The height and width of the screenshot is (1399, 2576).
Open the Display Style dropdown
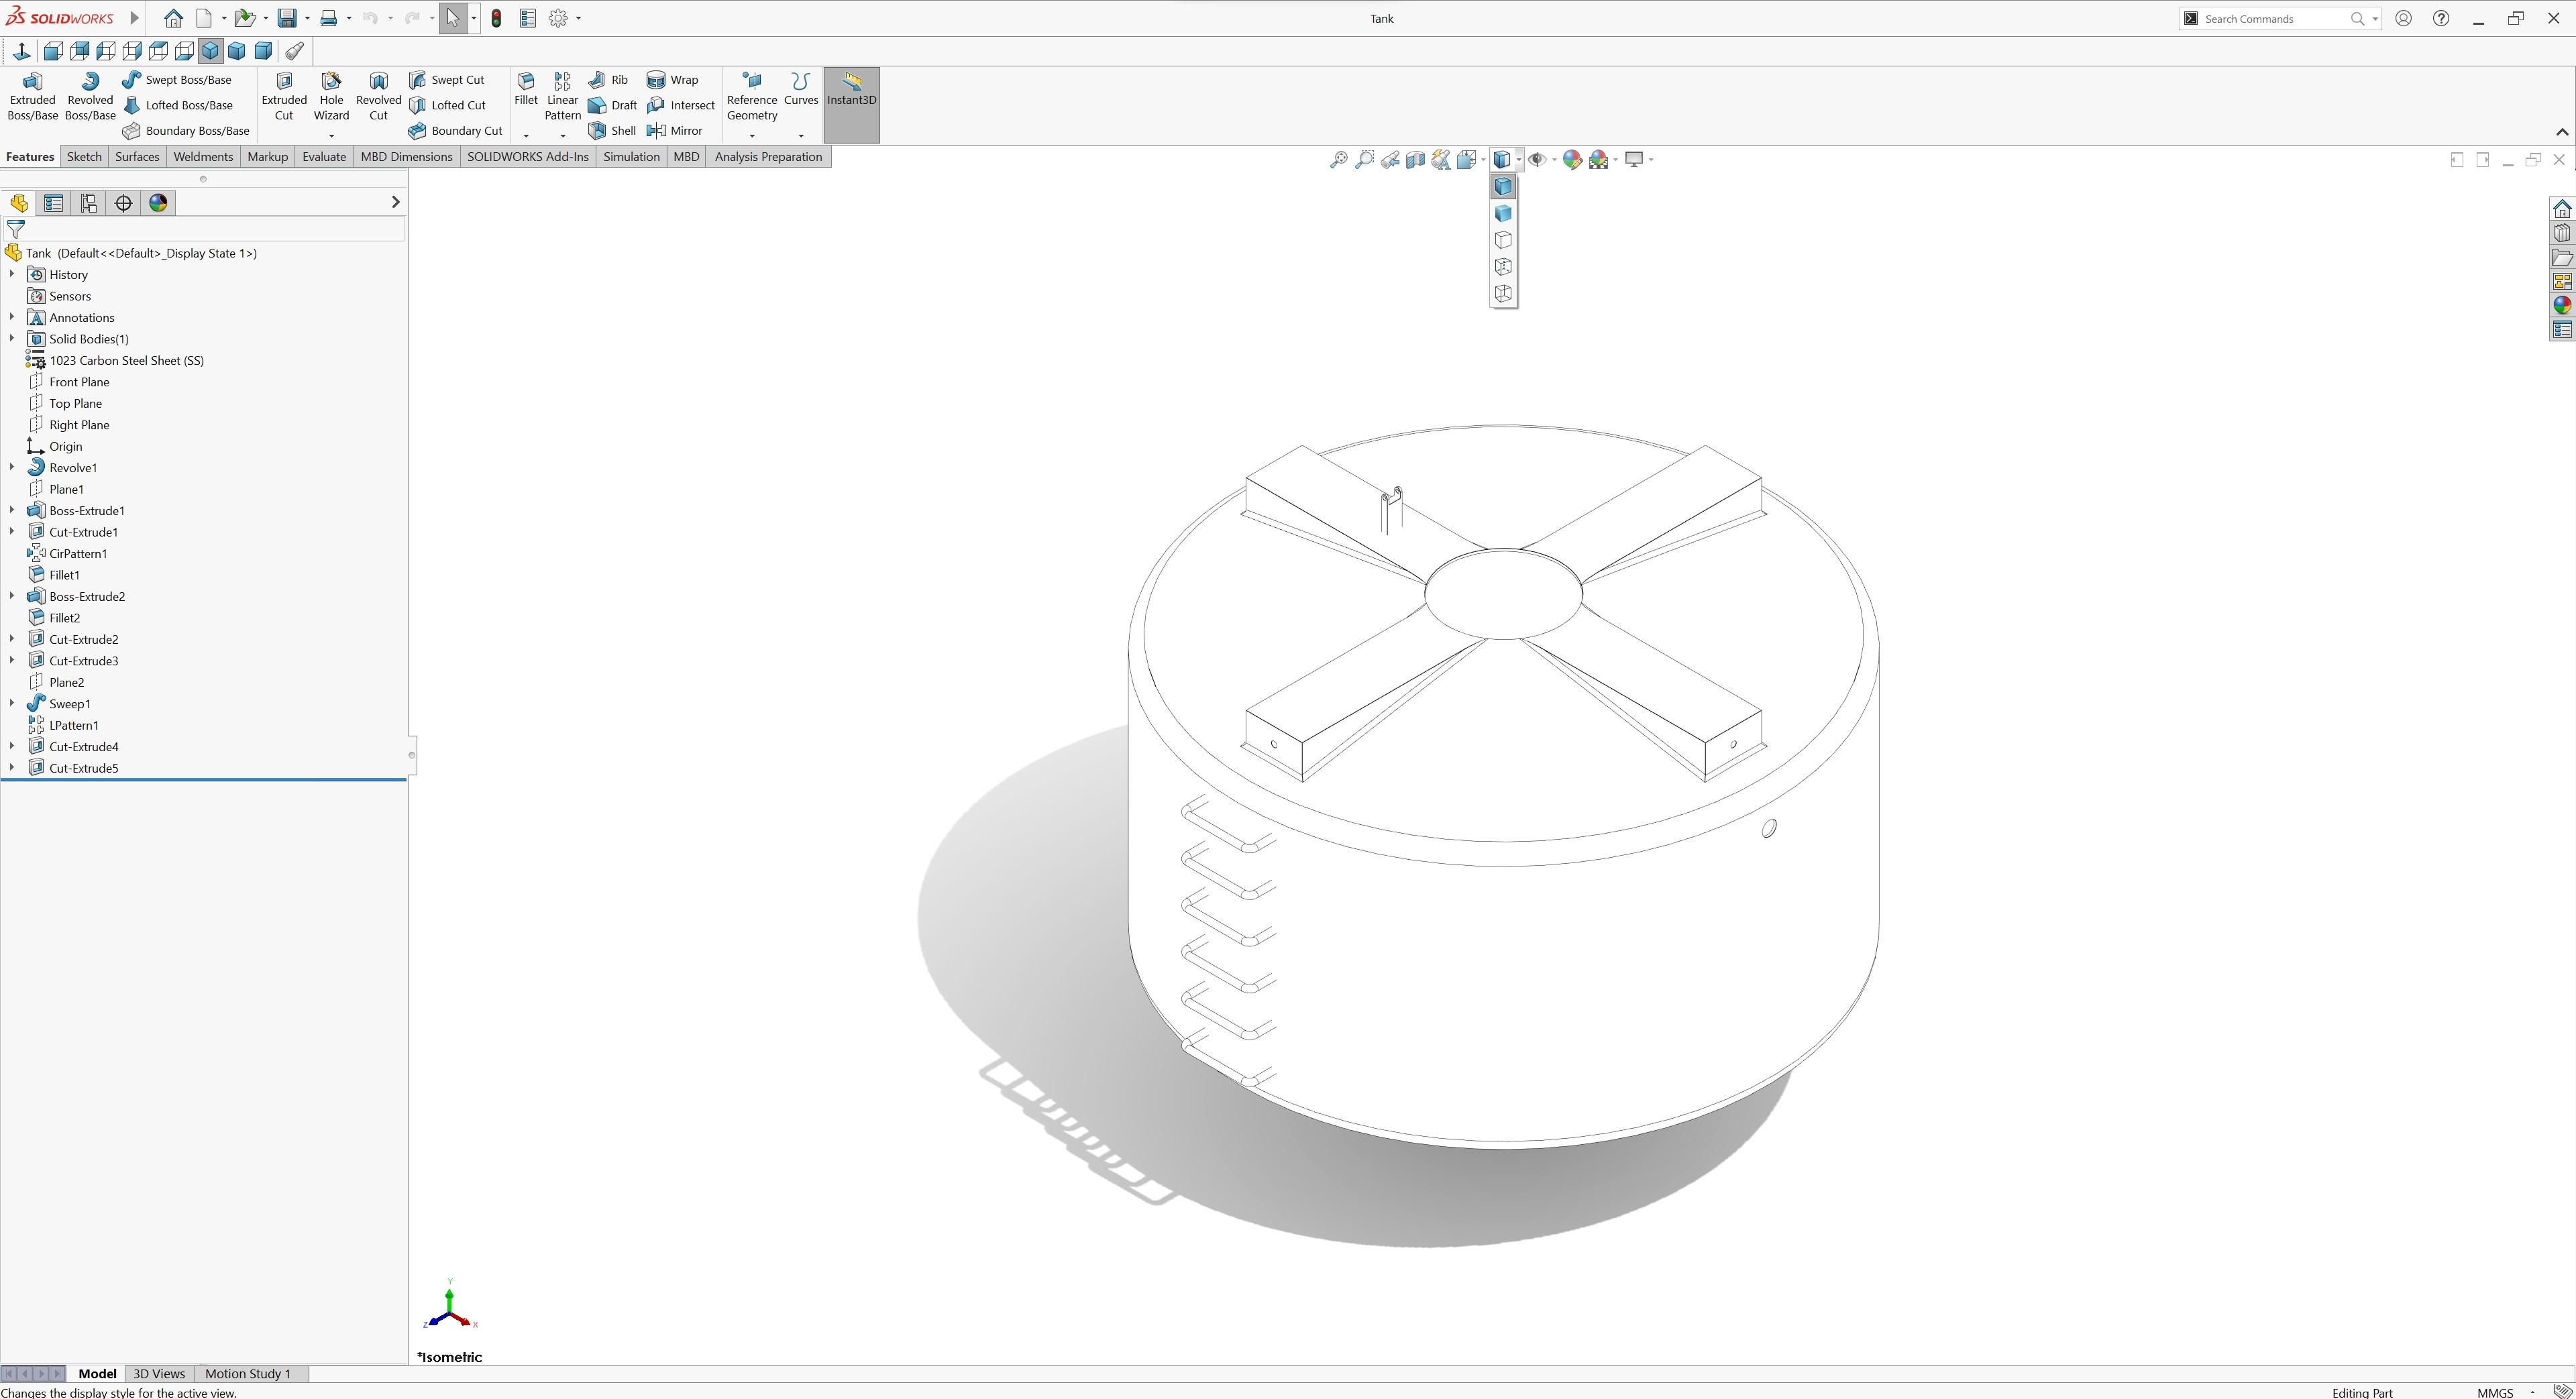click(1519, 160)
